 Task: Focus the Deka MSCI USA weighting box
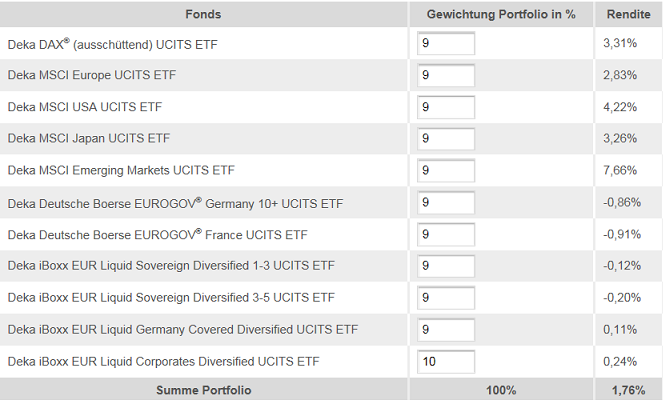(x=446, y=107)
